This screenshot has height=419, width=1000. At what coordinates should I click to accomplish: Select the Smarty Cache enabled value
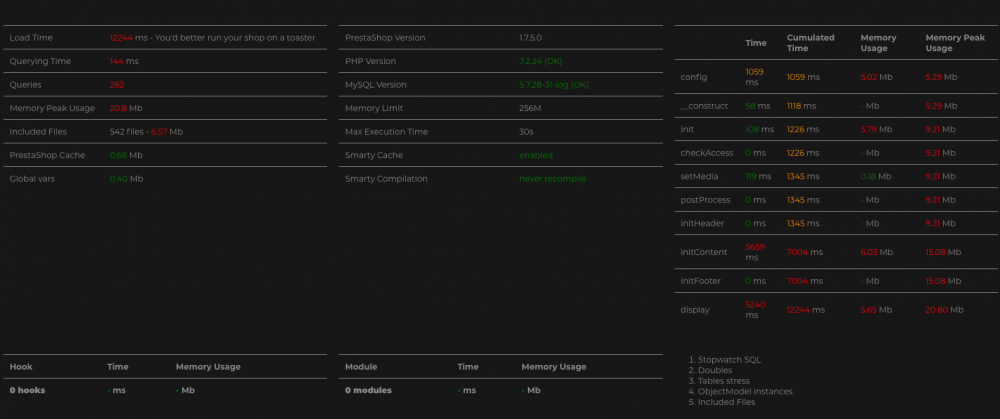(x=536, y=156)
